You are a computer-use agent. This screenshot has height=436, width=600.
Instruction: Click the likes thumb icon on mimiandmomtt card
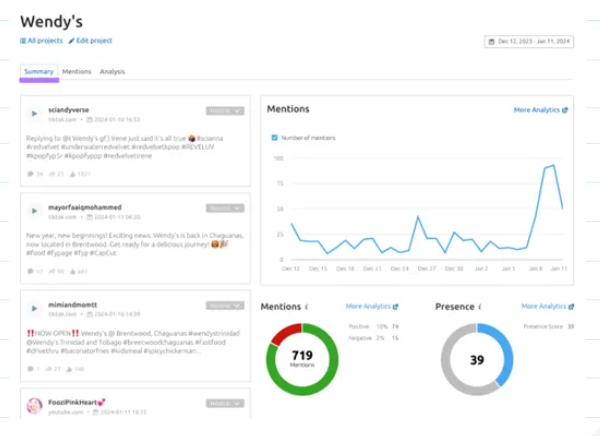[x=69, y=369]
